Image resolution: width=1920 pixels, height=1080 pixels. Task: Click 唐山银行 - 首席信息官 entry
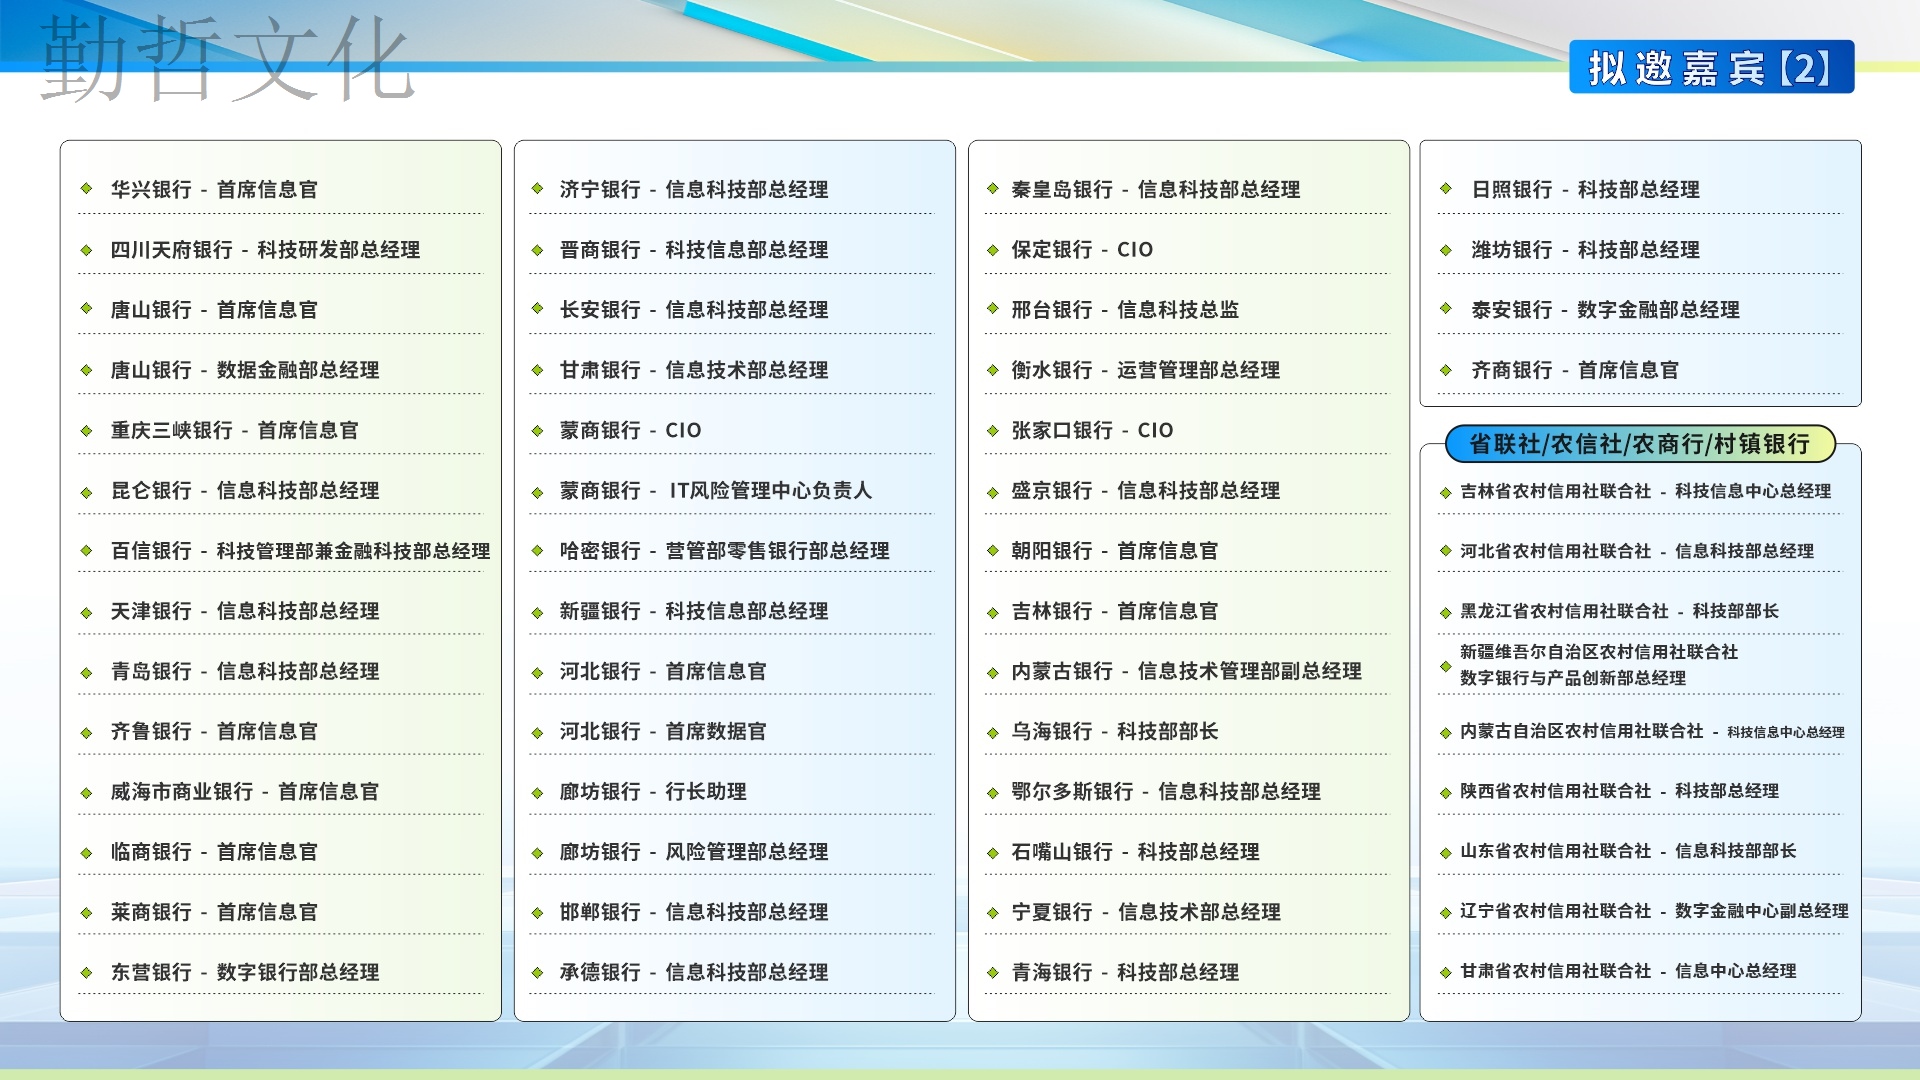[x=214, y=309]
